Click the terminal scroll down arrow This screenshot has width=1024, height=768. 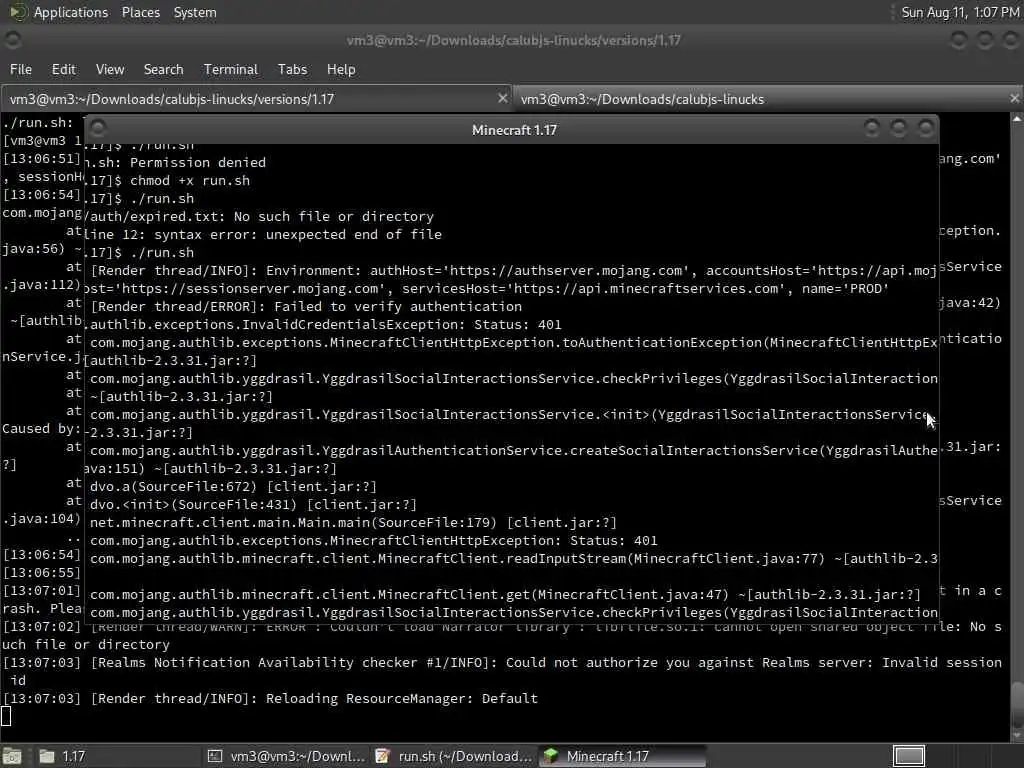pyautogui.click(x=1017, y=736)
